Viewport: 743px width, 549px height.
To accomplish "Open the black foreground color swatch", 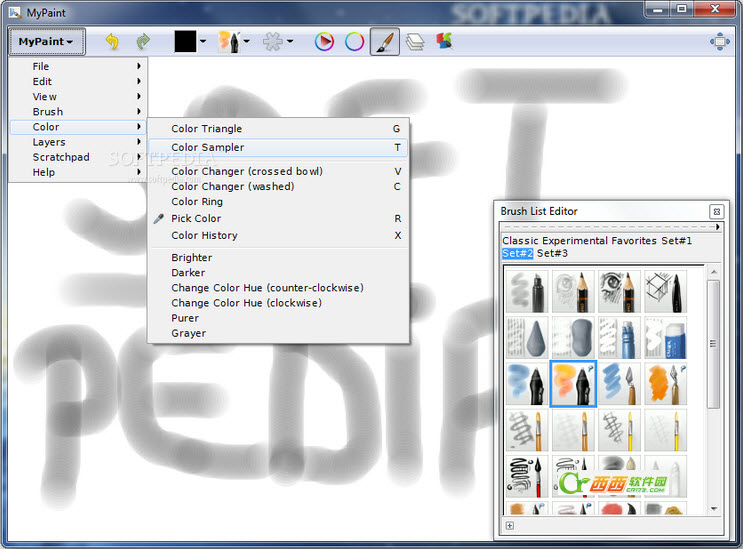I will (185, 42).
